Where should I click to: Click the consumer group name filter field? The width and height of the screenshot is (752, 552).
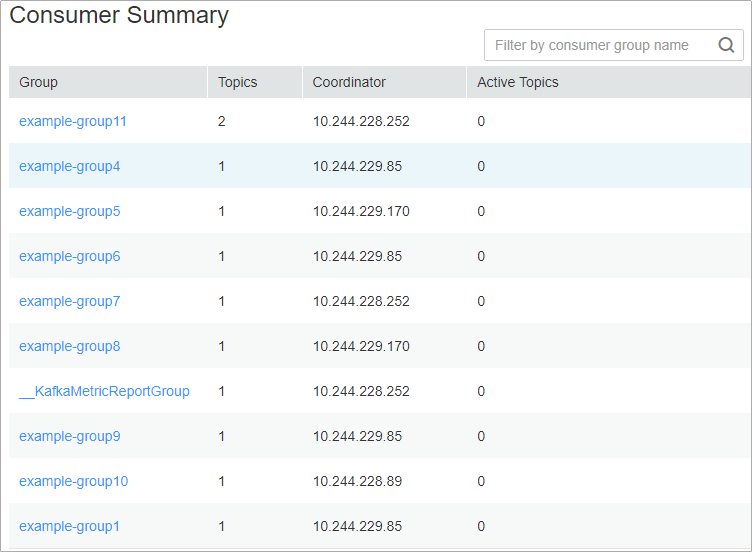point(600,45)
